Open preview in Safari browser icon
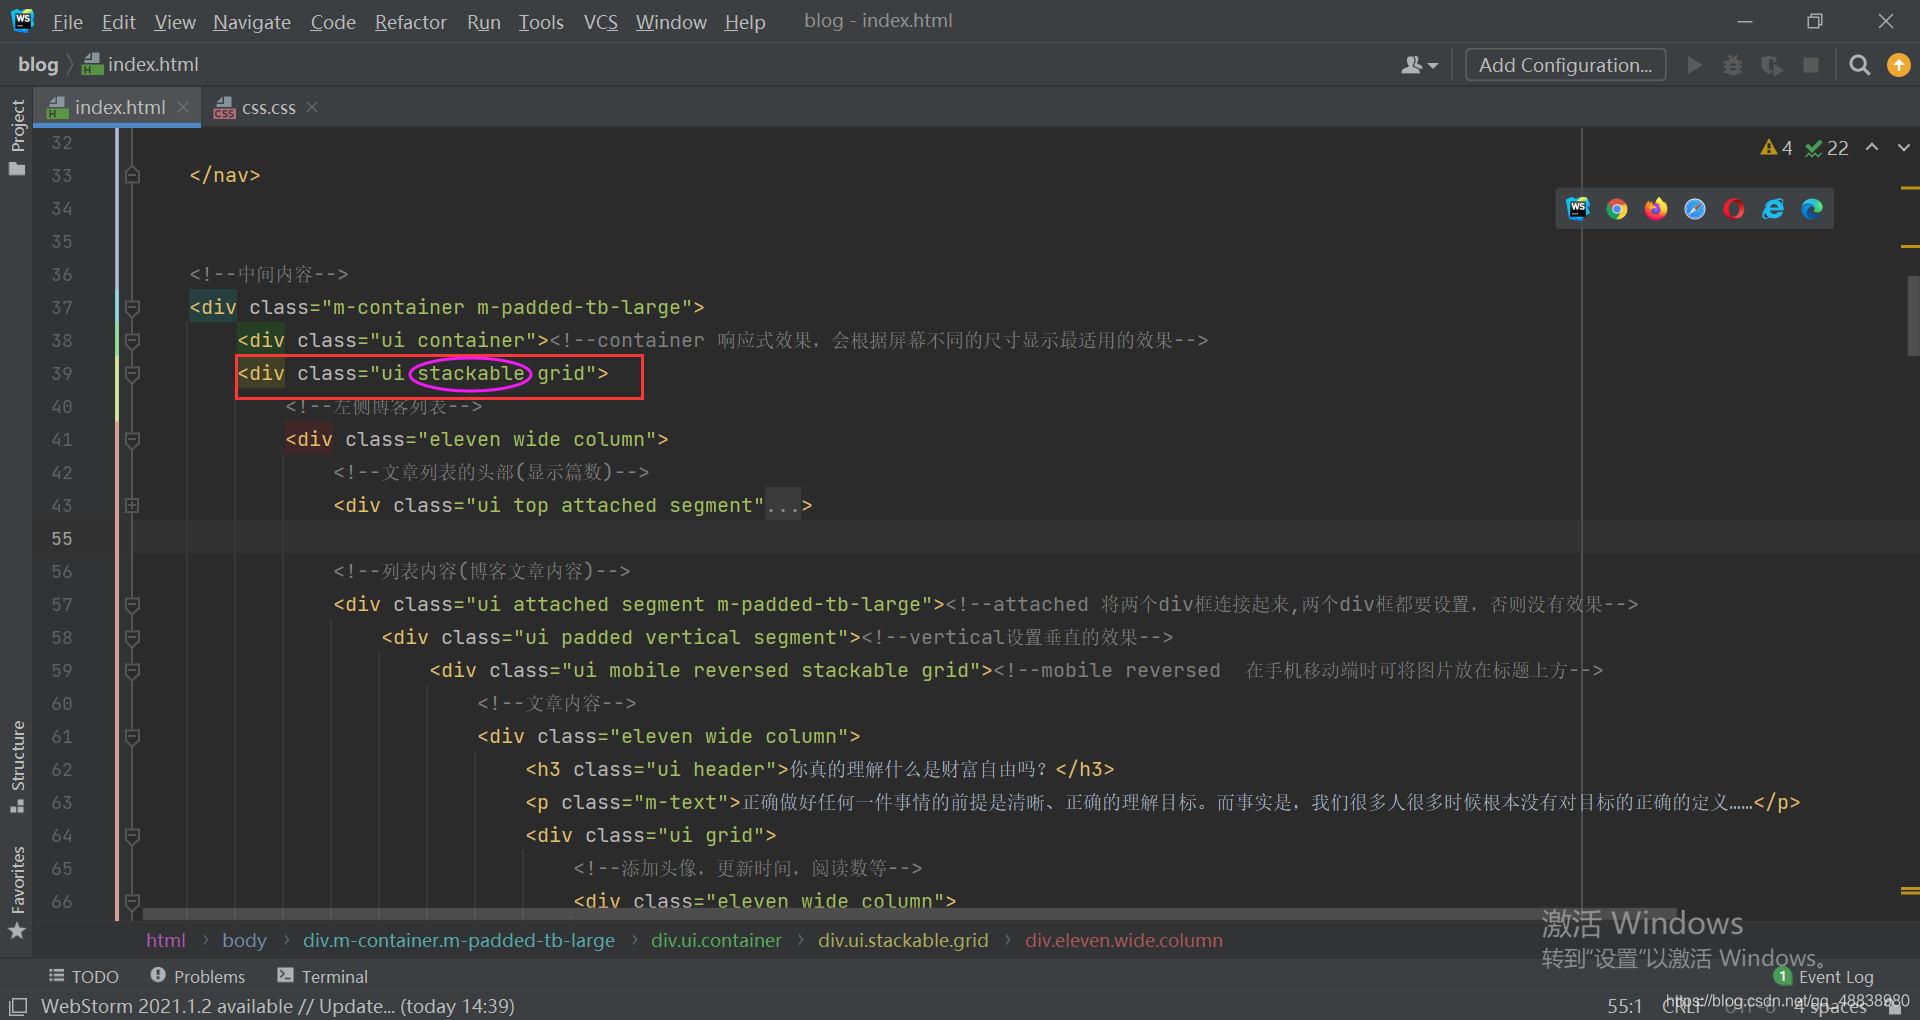 click(x=1695, y=209)
